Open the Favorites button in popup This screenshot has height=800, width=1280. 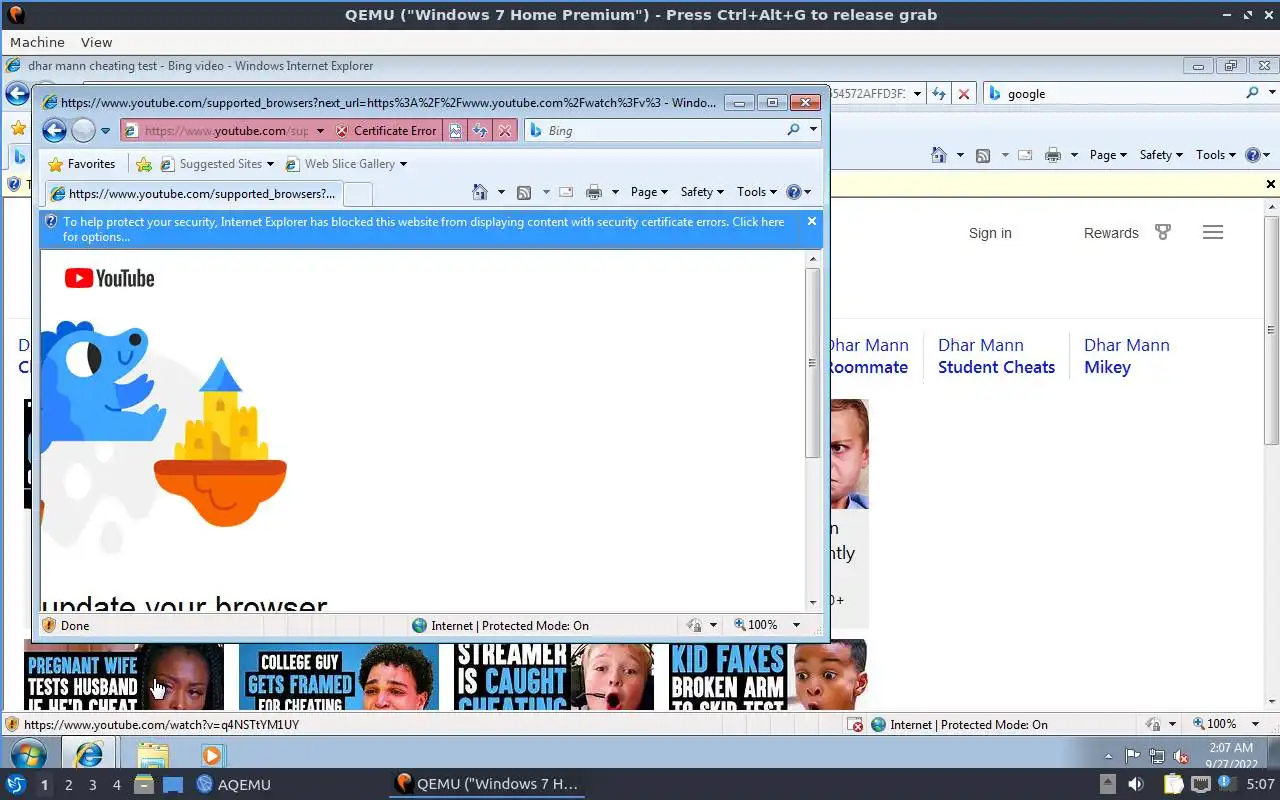point(81,163)
